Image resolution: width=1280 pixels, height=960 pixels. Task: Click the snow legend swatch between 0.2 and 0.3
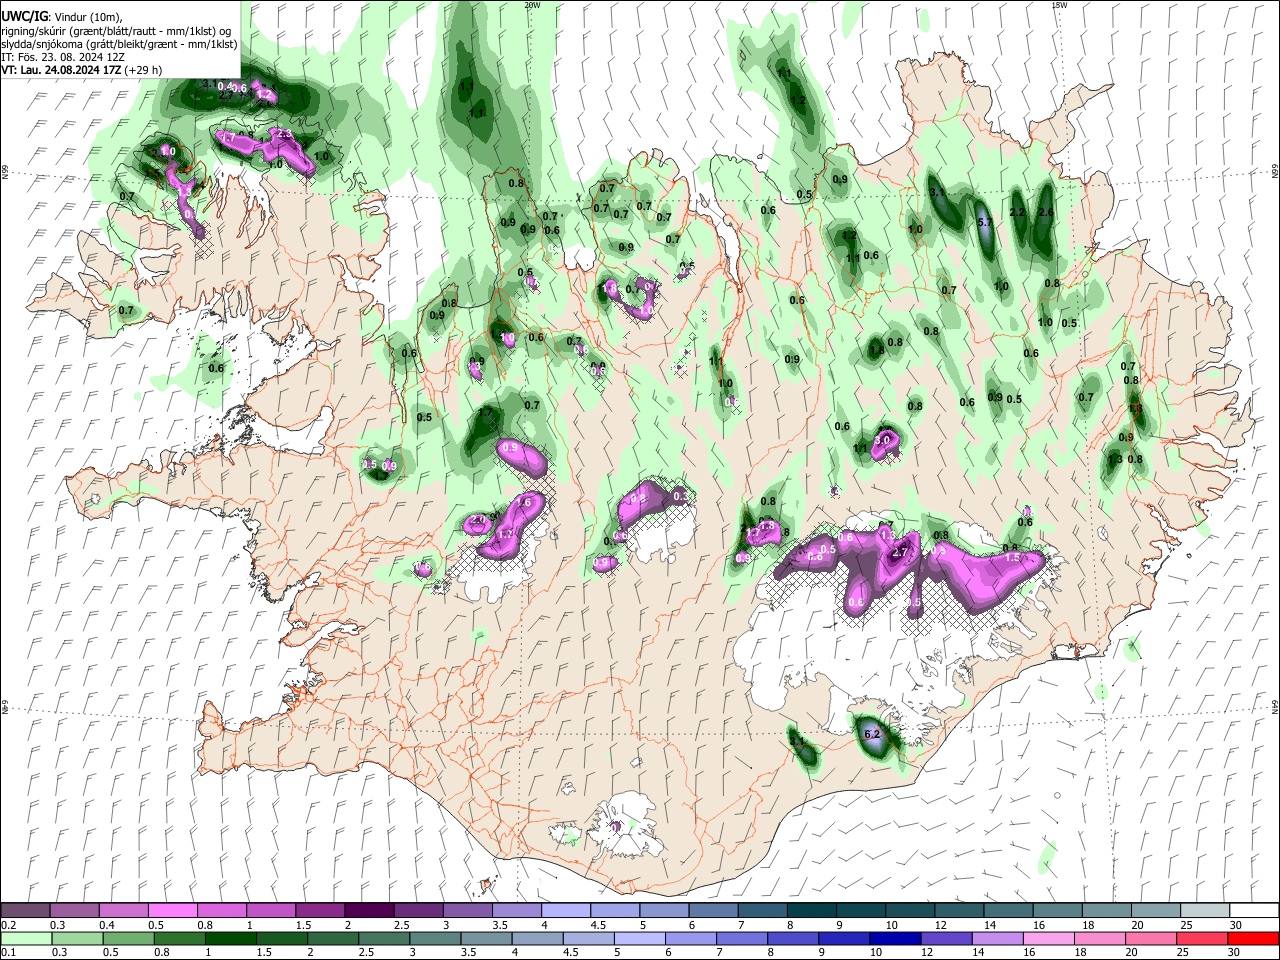[25, 910]
